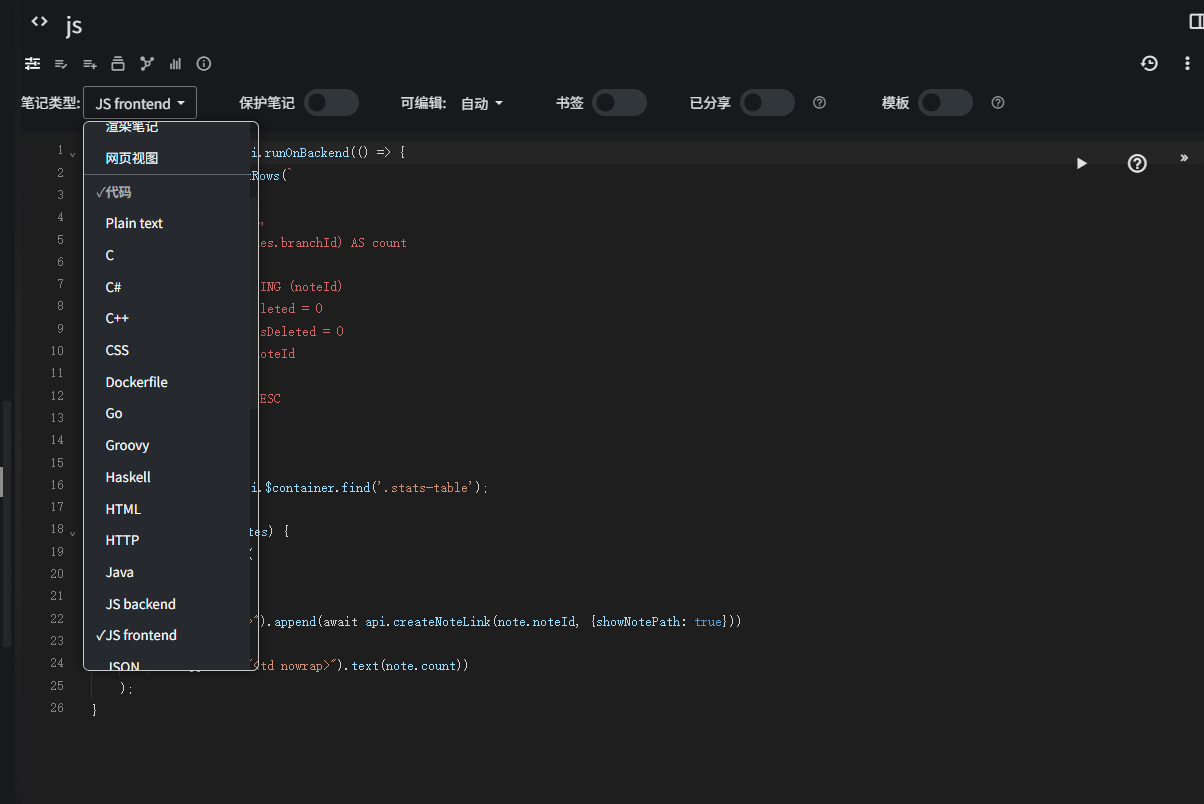This screenshot has width=1204, height=804.
Task: Click the basic properties sliders icon
Action: [33, 64]
